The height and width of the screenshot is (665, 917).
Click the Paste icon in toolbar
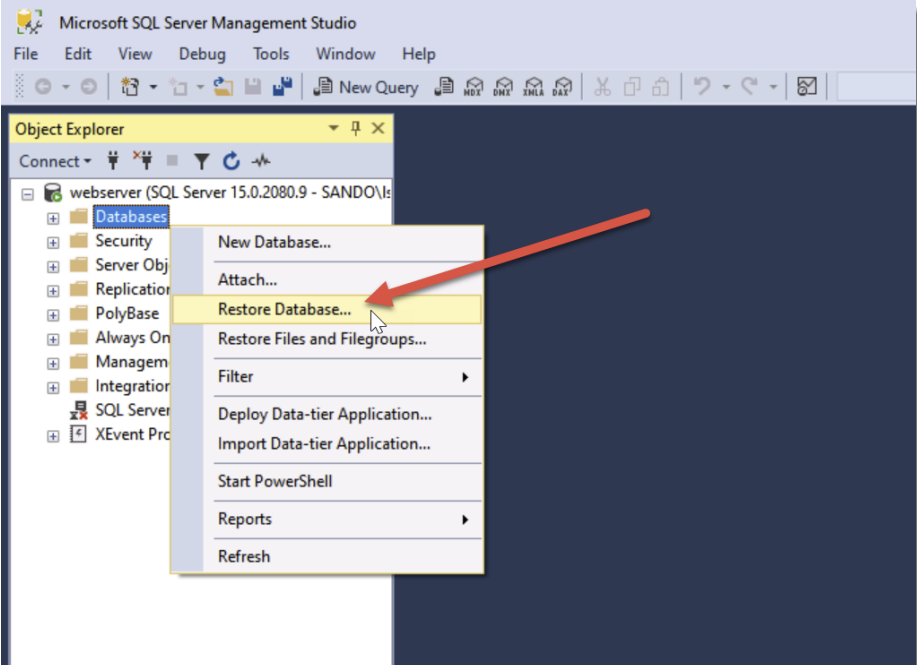tap(660, 87)
